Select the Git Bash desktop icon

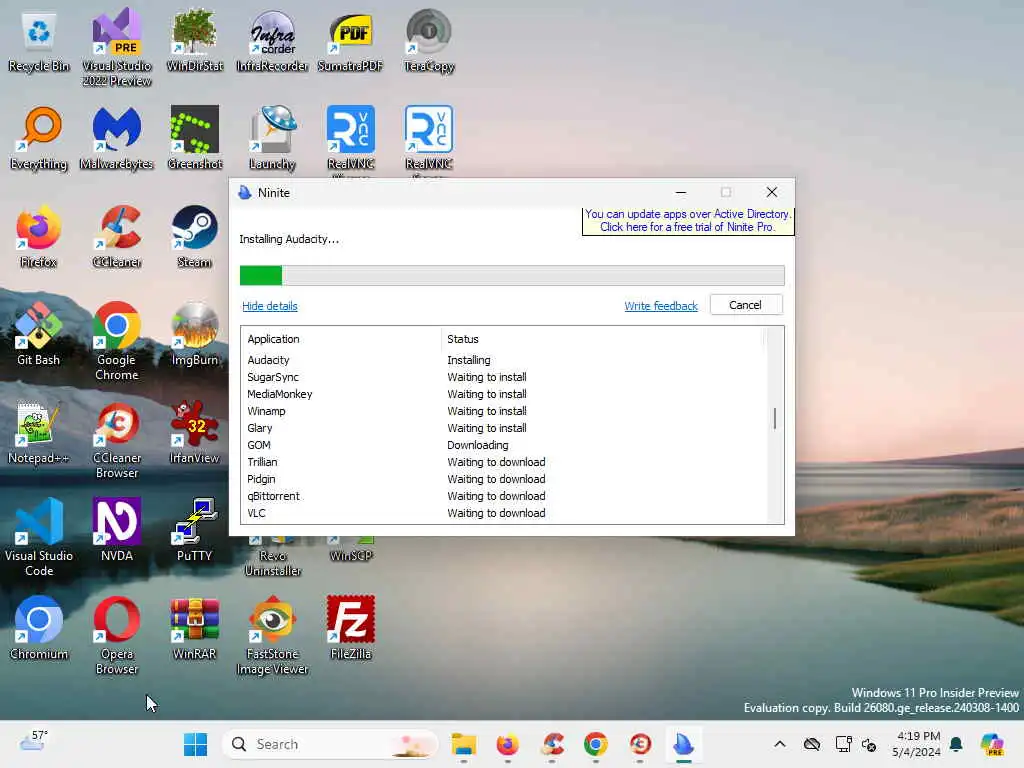(39, 334)
